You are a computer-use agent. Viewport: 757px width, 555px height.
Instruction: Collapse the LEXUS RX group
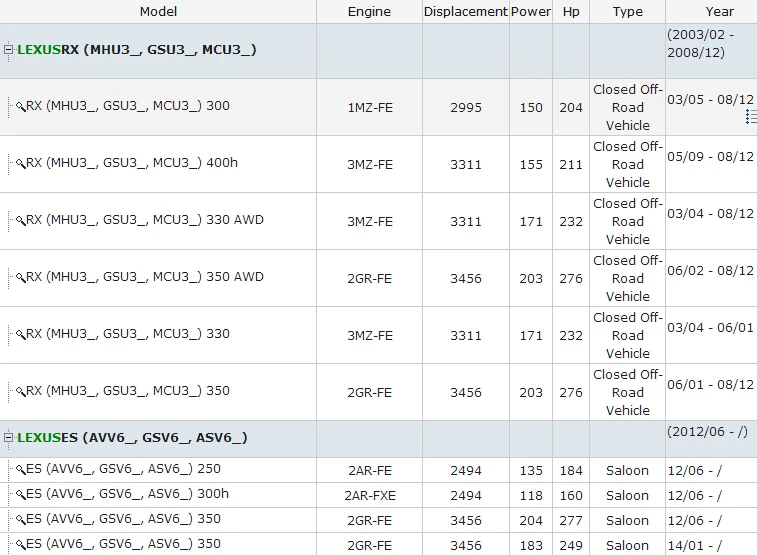point(8,50)
